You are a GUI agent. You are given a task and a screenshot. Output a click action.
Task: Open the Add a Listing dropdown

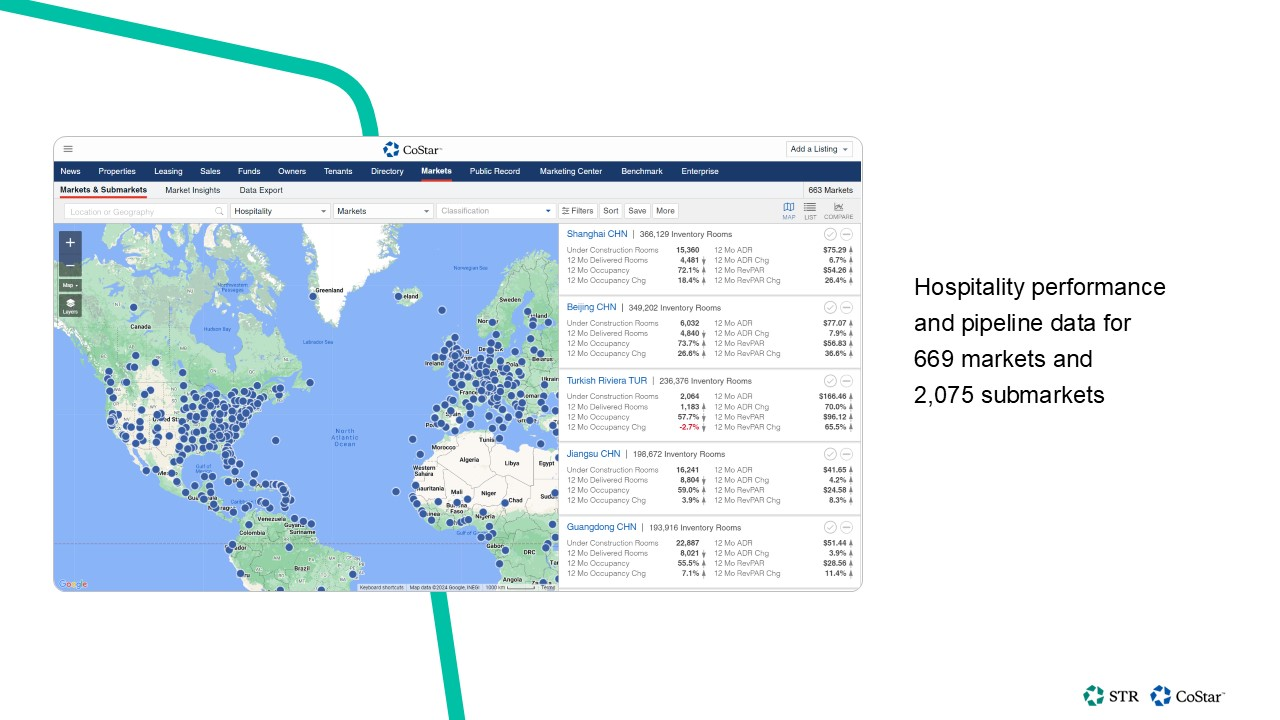pyautogui.click(x=819, y=149)
